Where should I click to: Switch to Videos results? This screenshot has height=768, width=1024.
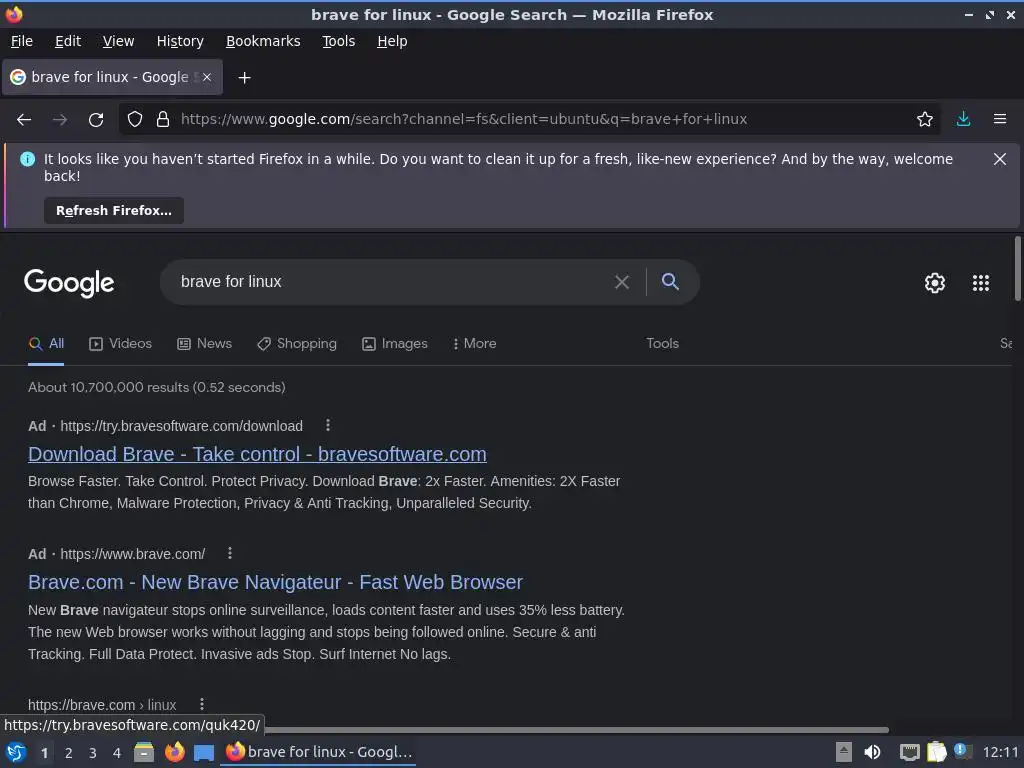click(x=120, y=344)
